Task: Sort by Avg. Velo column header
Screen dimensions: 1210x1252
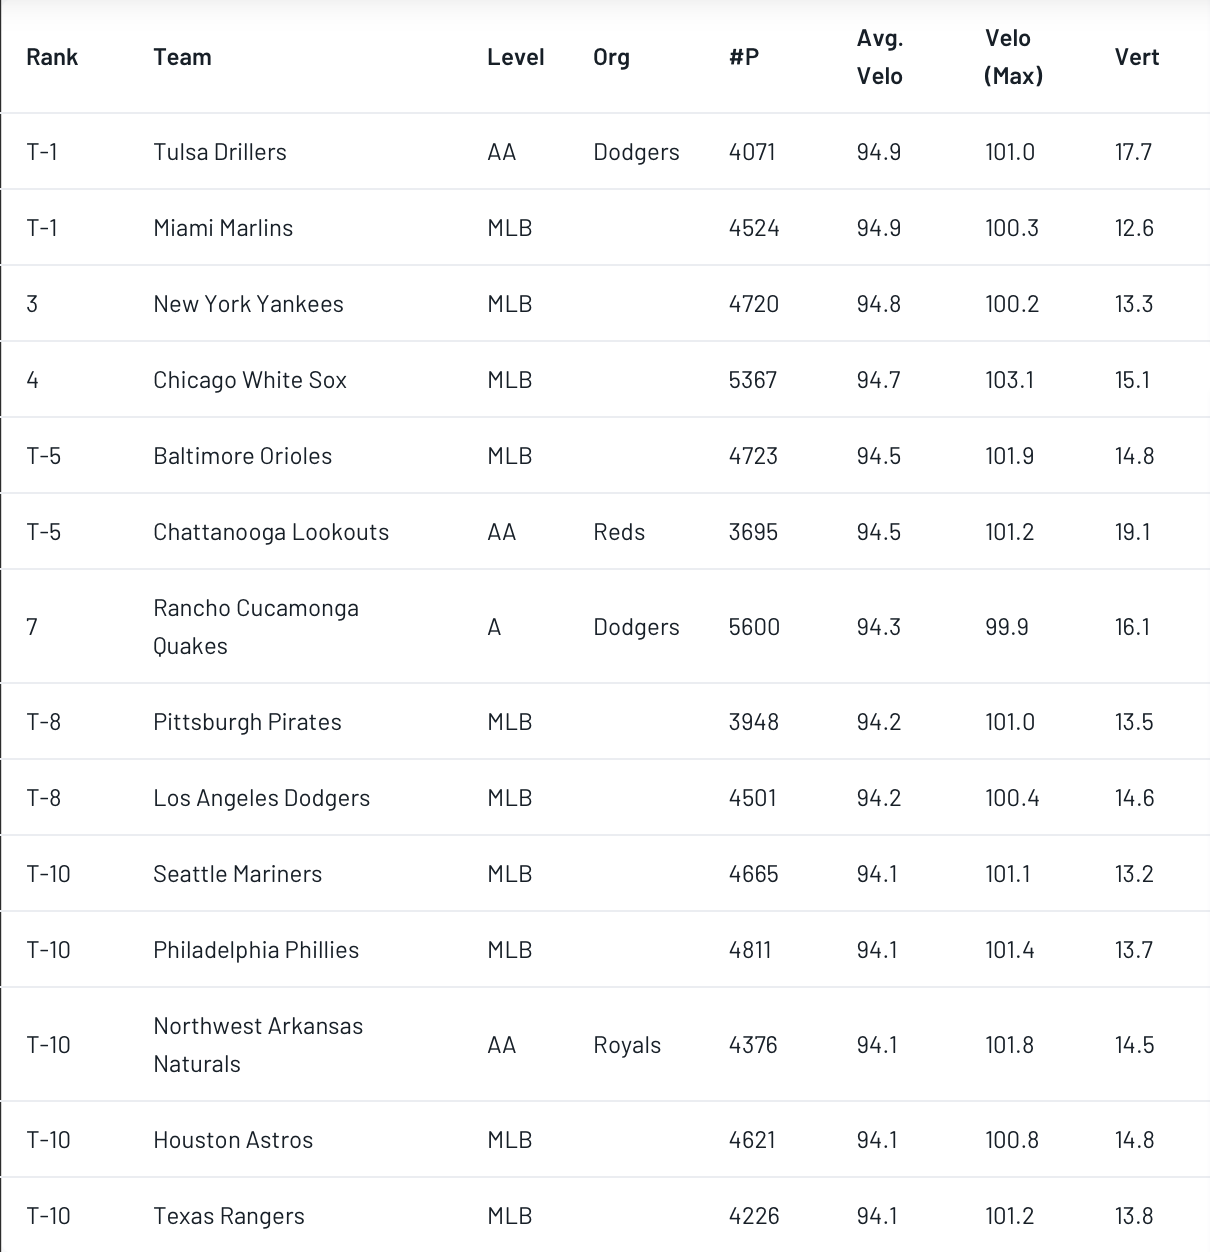Action: [x=880, y=57]
